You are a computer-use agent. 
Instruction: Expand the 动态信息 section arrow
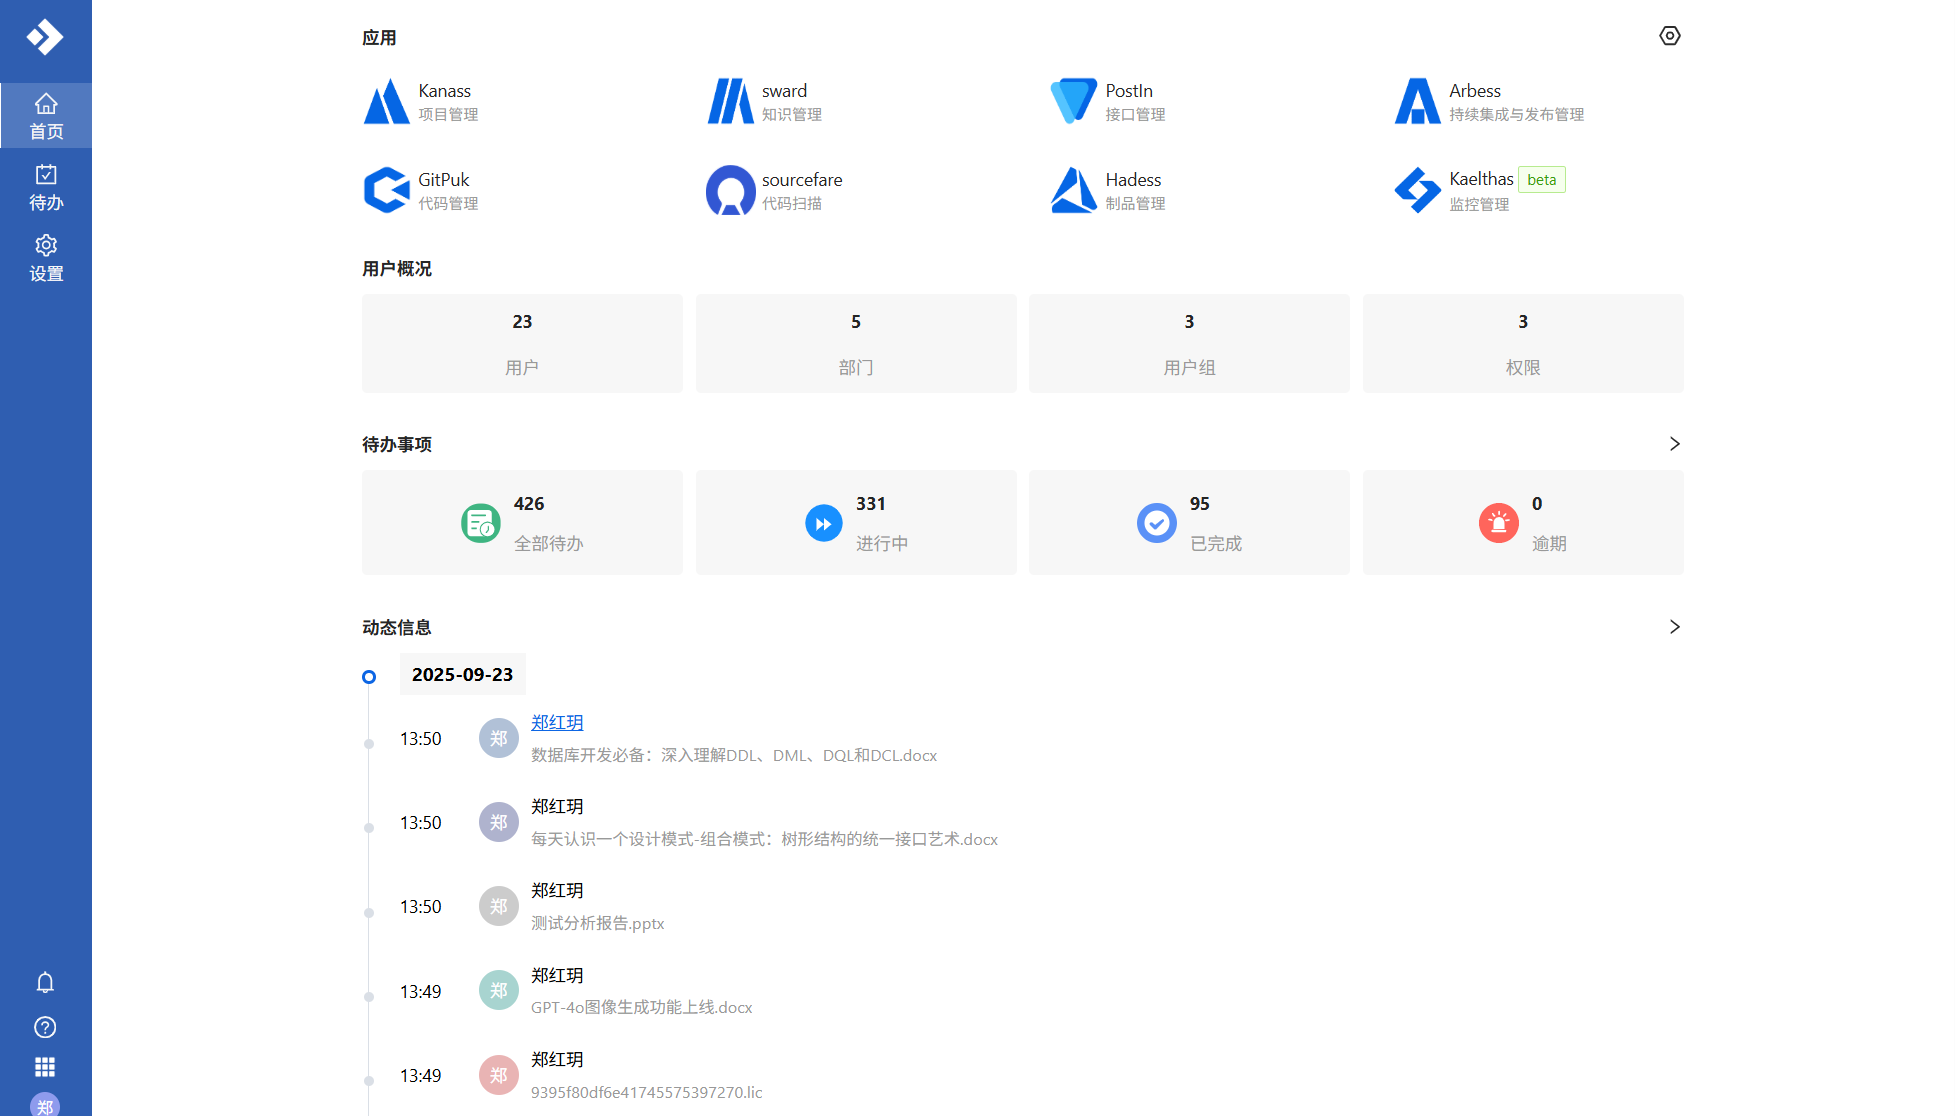(1674, 627)
